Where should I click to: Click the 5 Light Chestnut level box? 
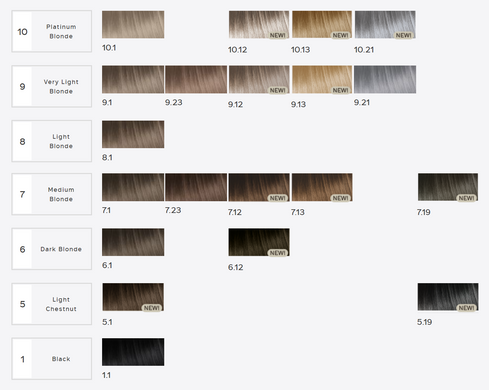[52, 304]
